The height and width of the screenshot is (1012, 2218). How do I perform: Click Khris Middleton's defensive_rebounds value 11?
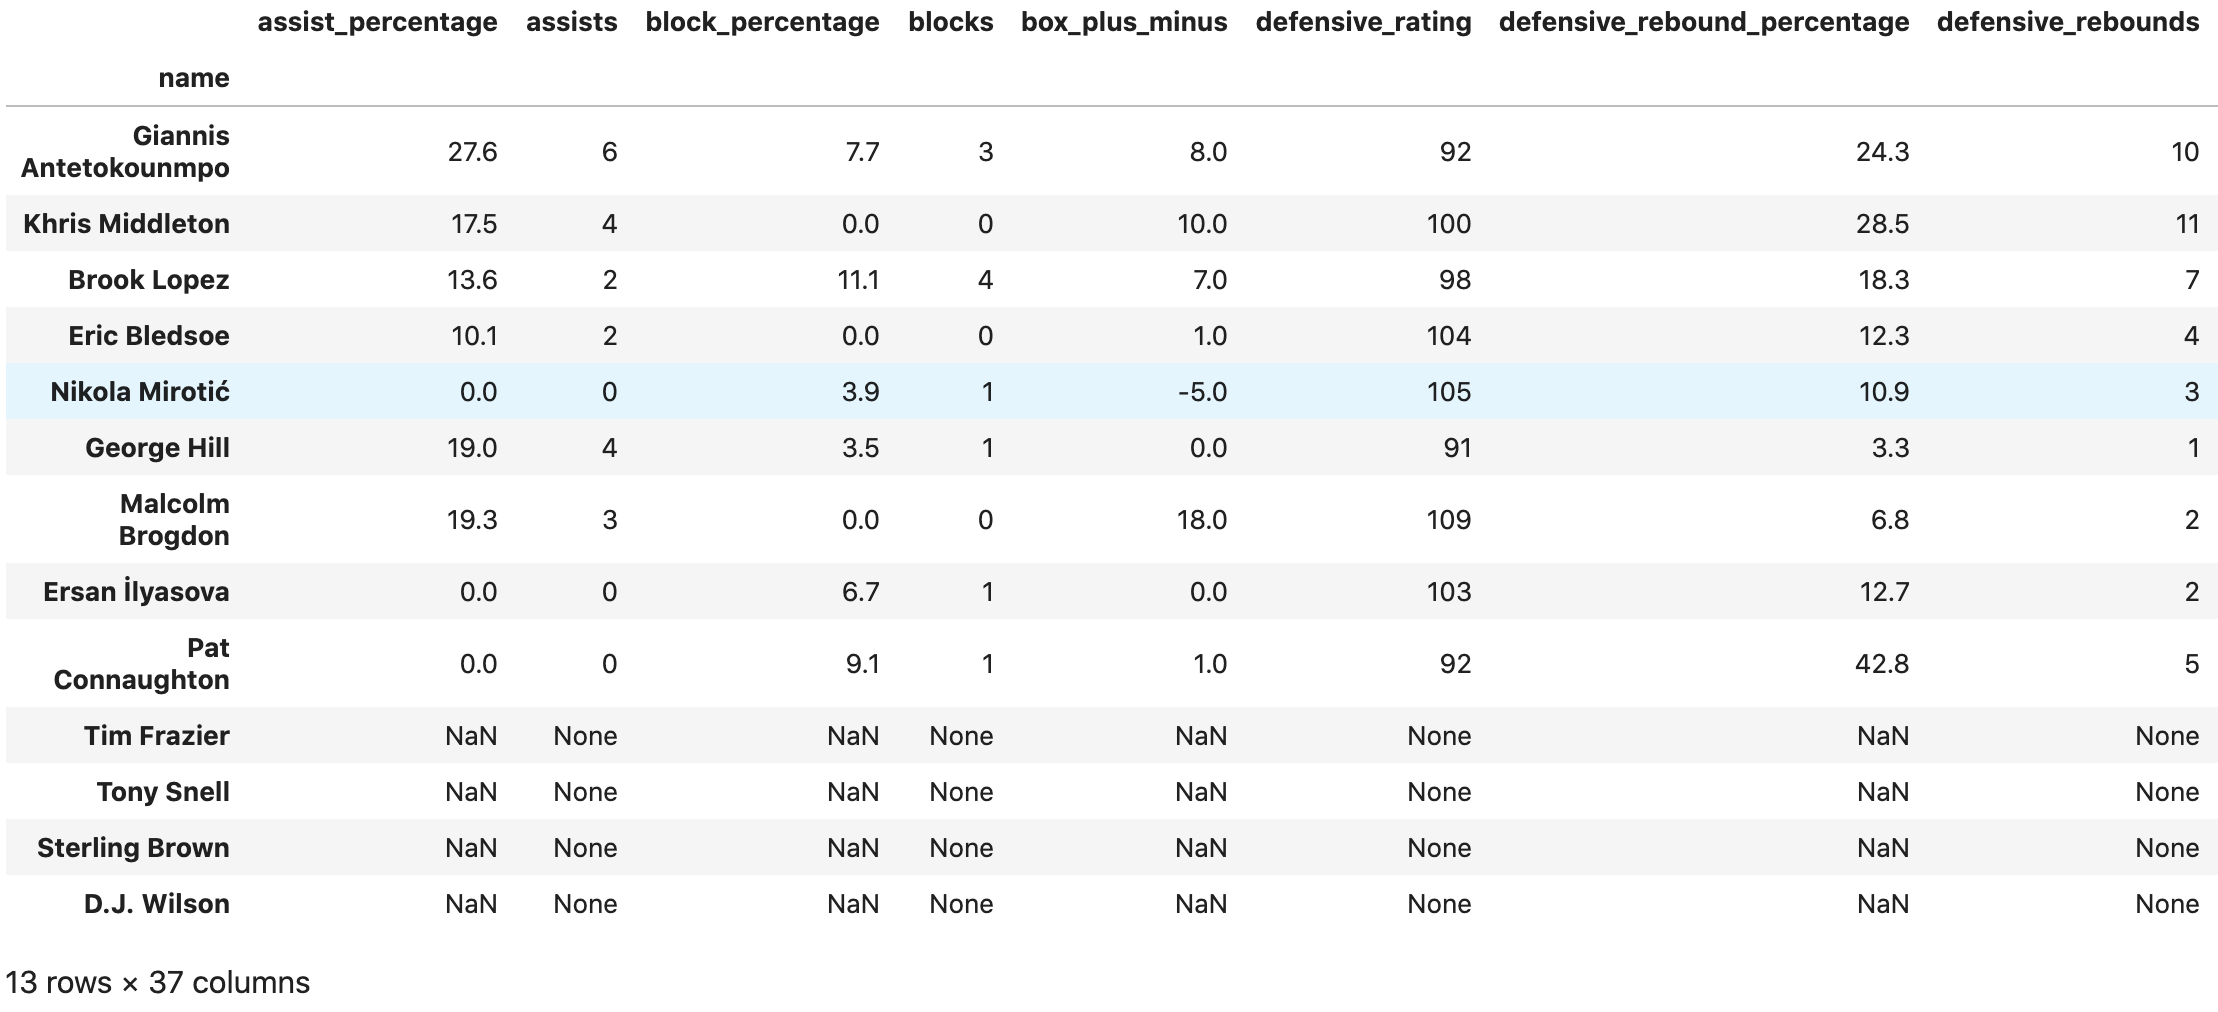pyautogui.click(x=2187, y=224)
